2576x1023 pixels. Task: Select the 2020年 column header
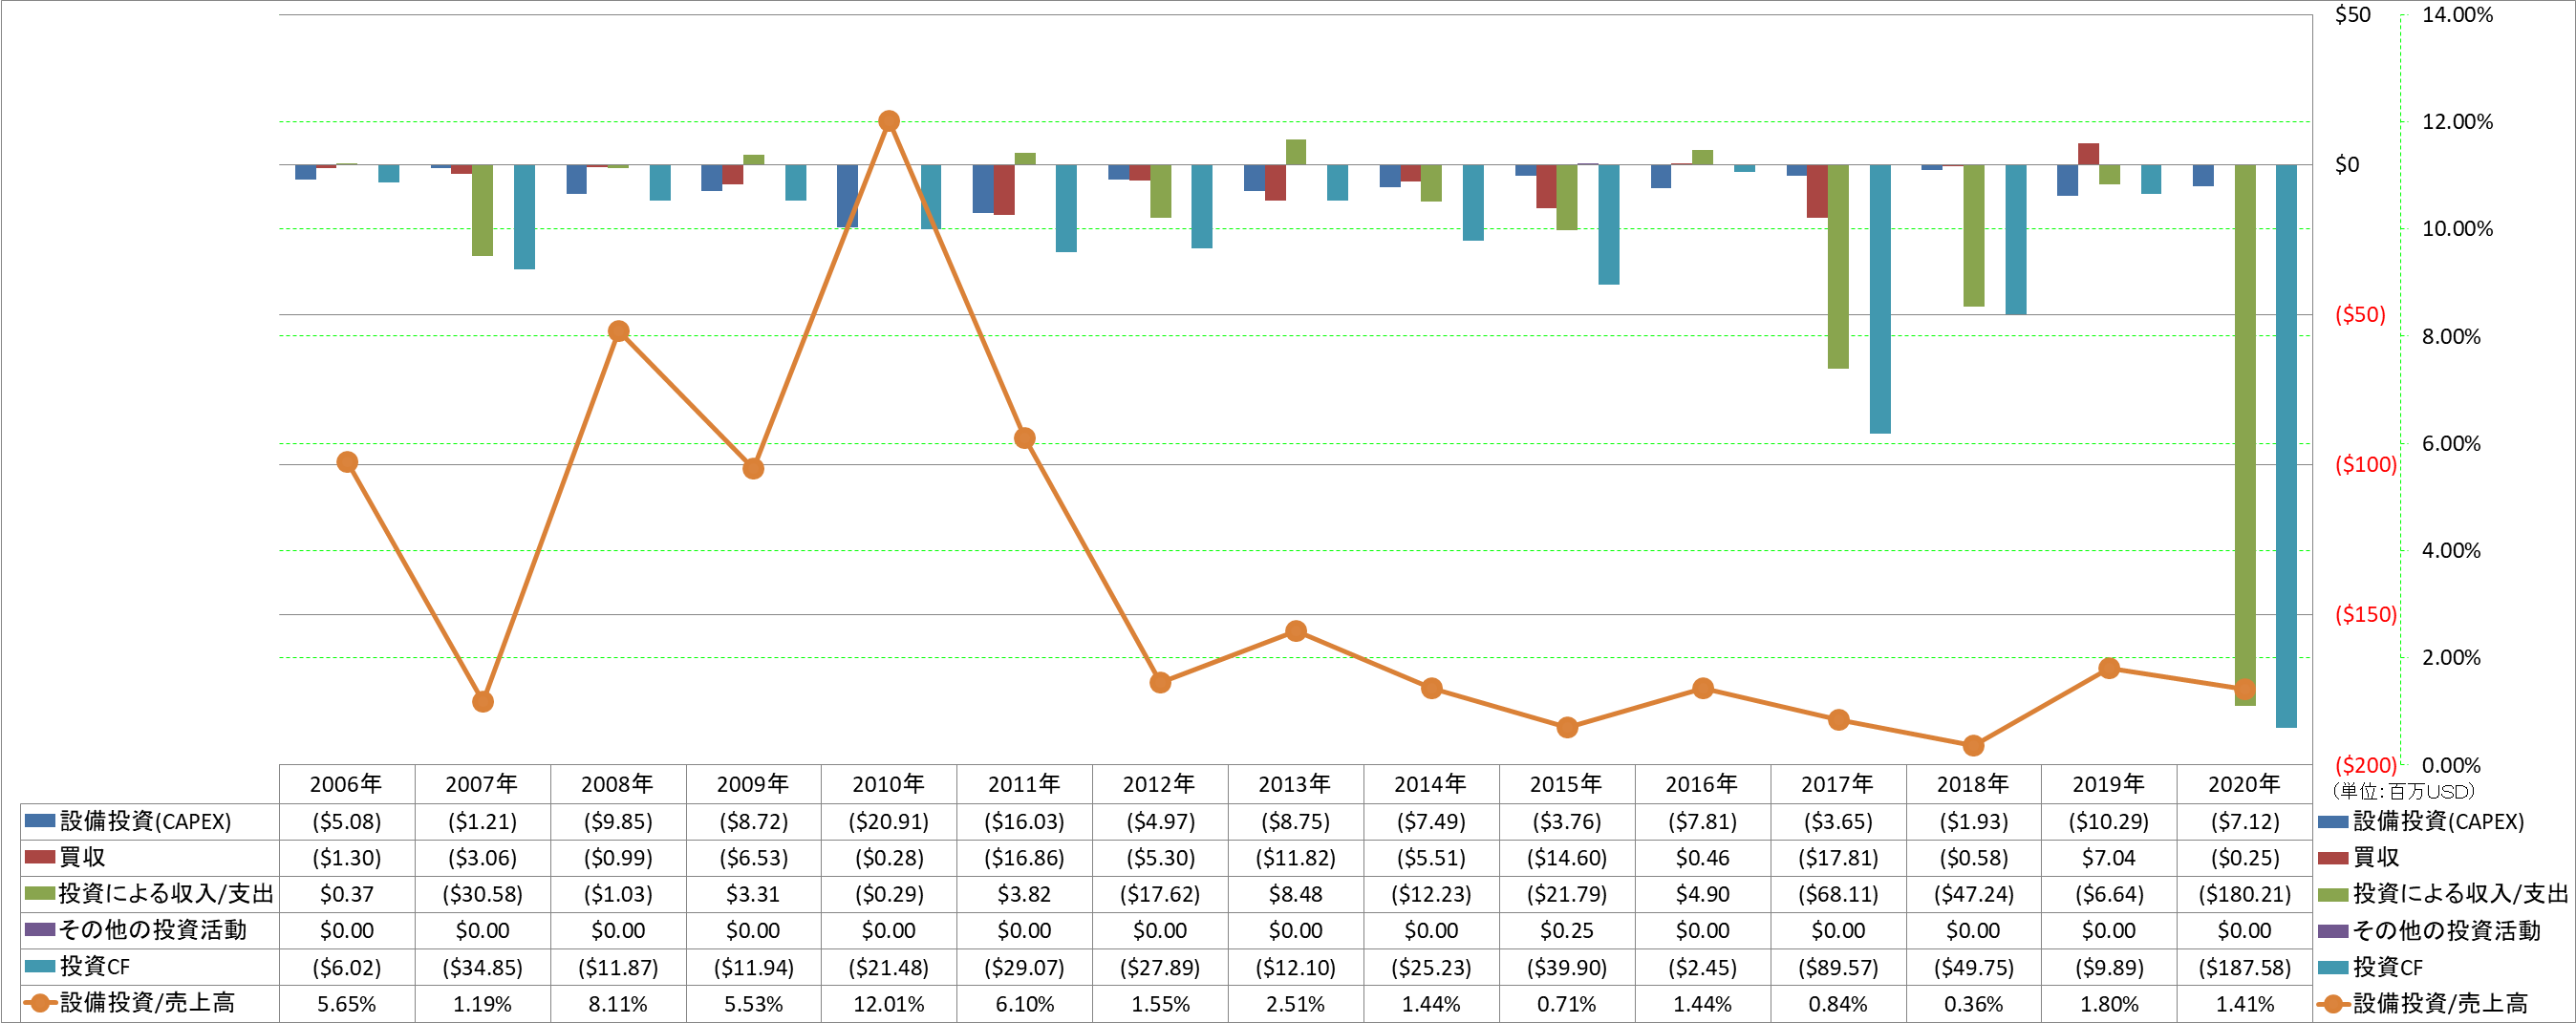tap(2244, 784)
